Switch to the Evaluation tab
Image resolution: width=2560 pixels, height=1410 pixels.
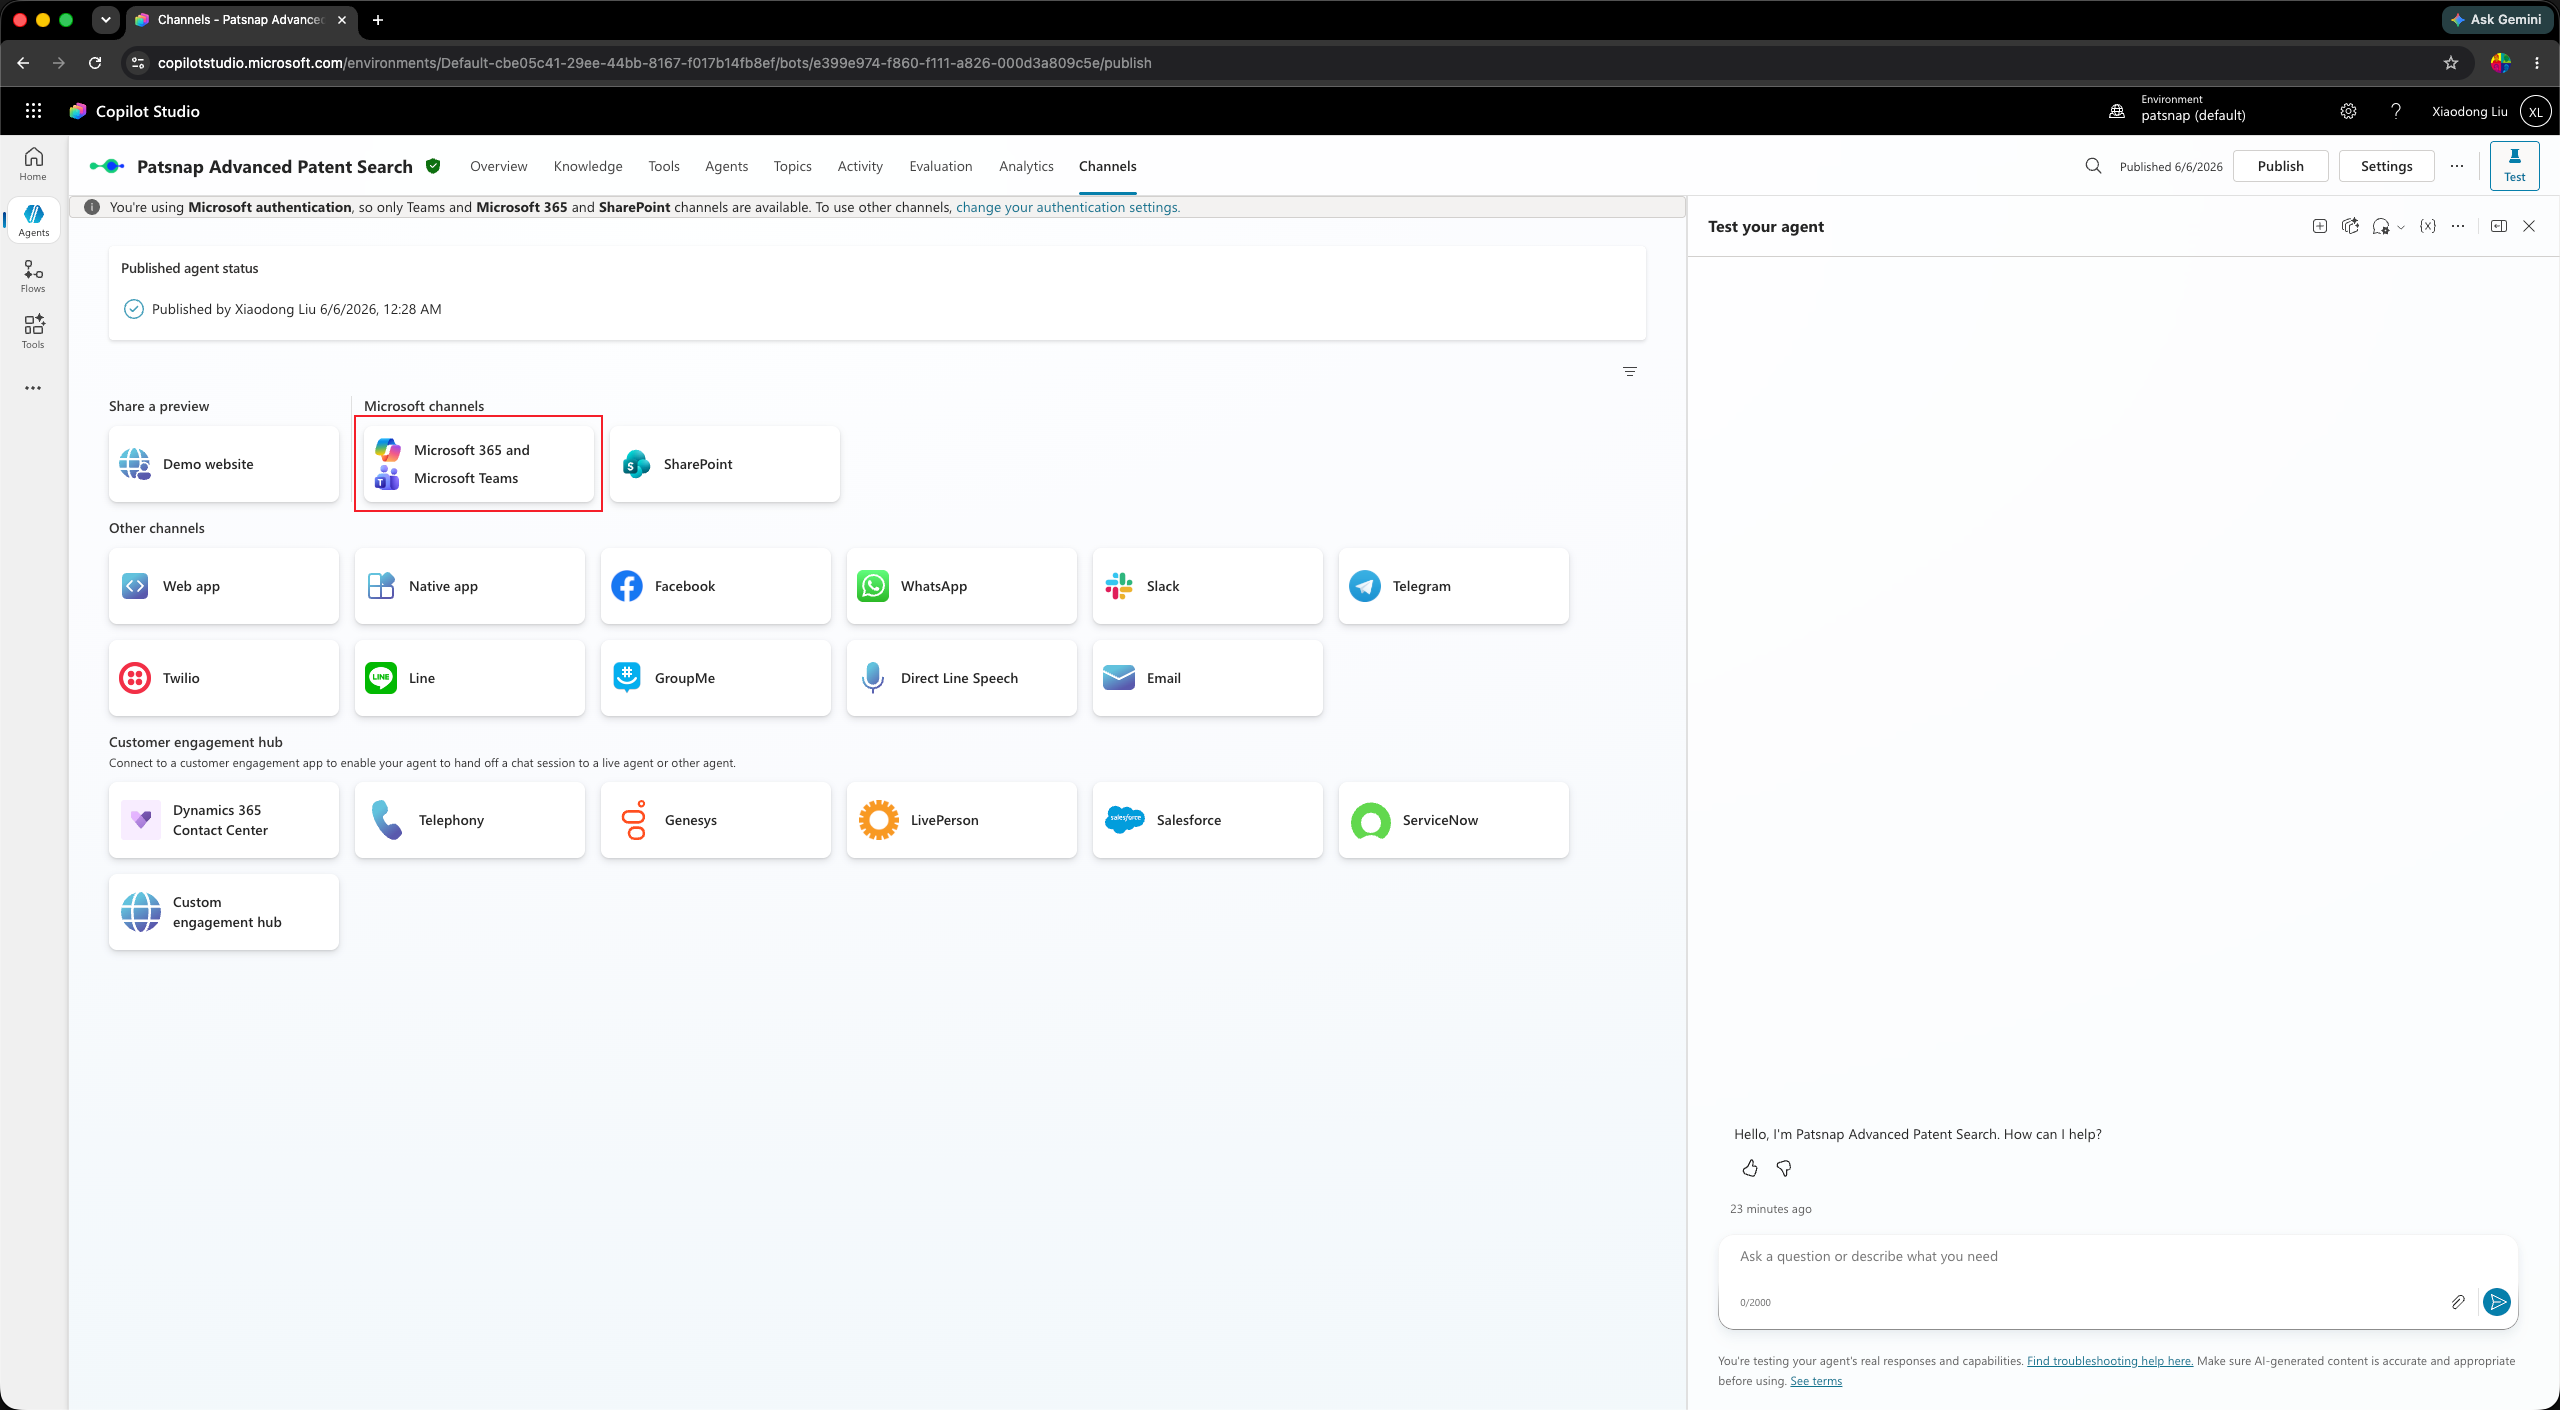[x=940, y=166]
